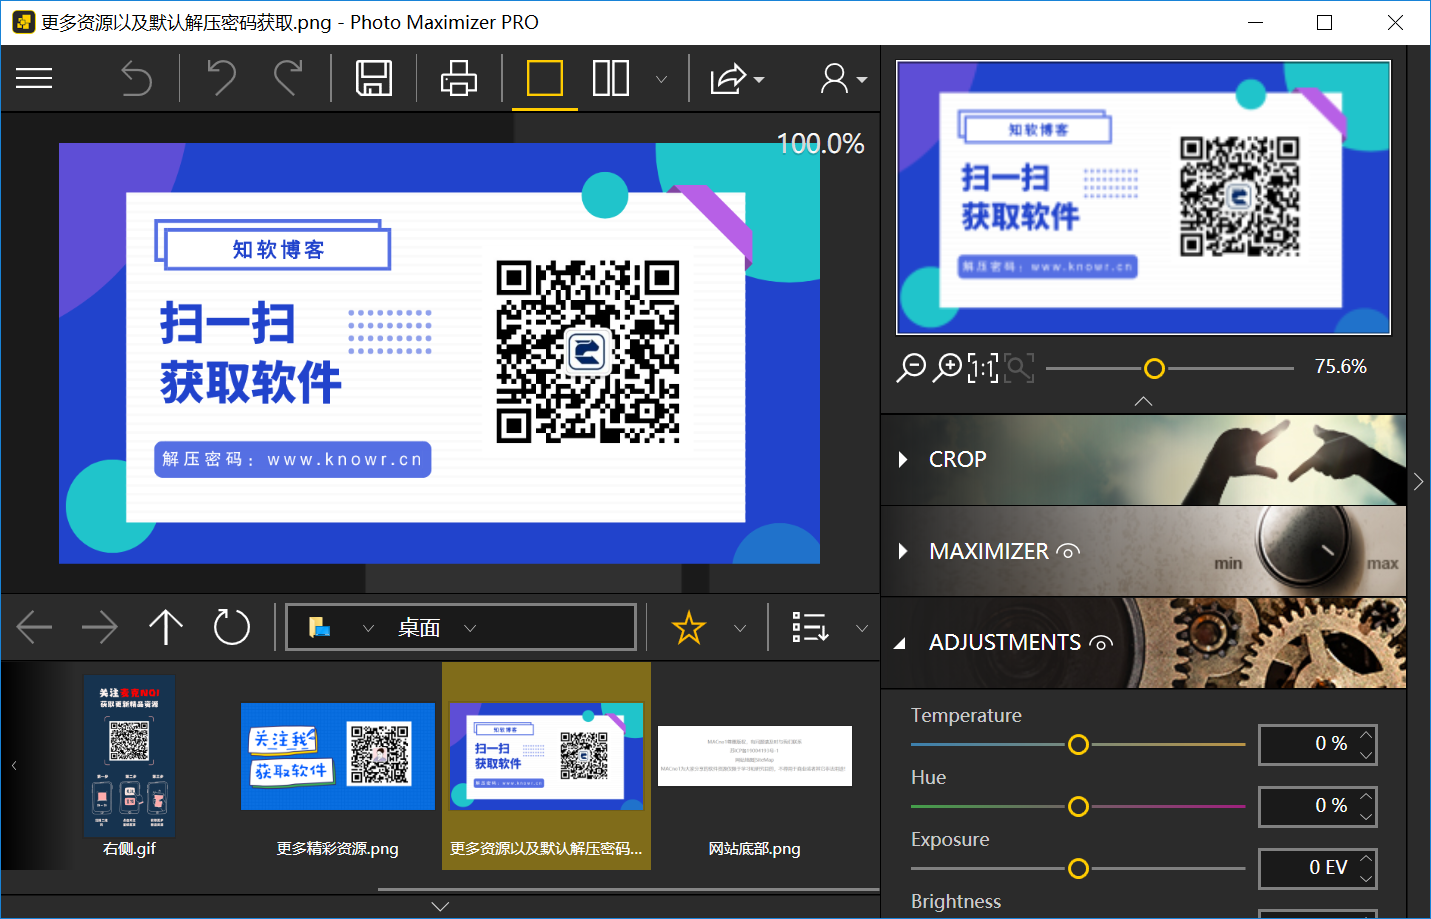
Task: Select the 更多精彩资源.png thumbnail
Action: (x=337, y=767)
